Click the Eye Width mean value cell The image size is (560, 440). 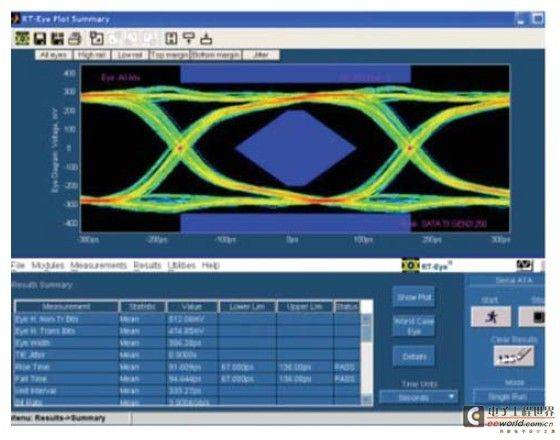(192, 343)
